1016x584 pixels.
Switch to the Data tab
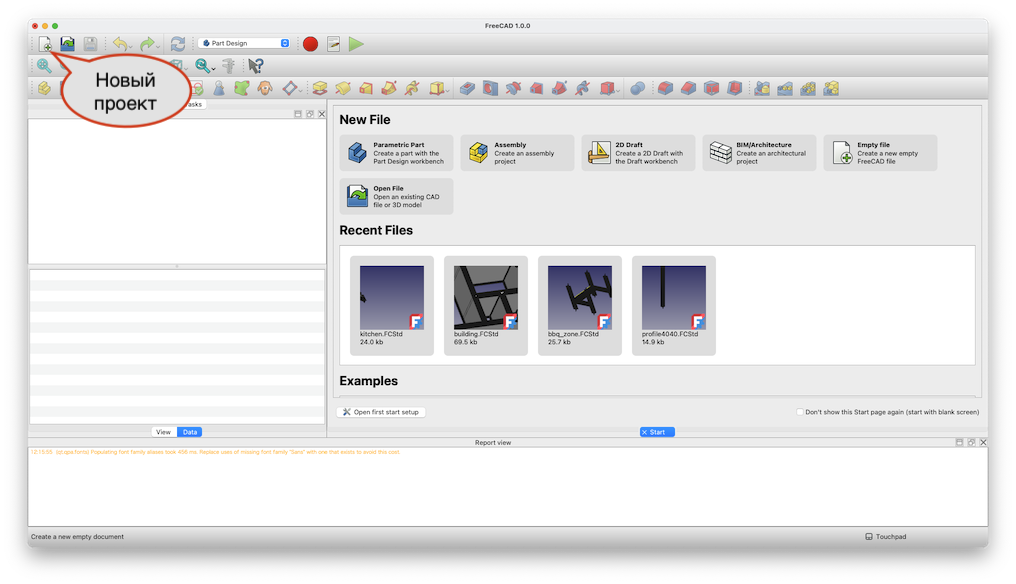click(x=190, y=432)
